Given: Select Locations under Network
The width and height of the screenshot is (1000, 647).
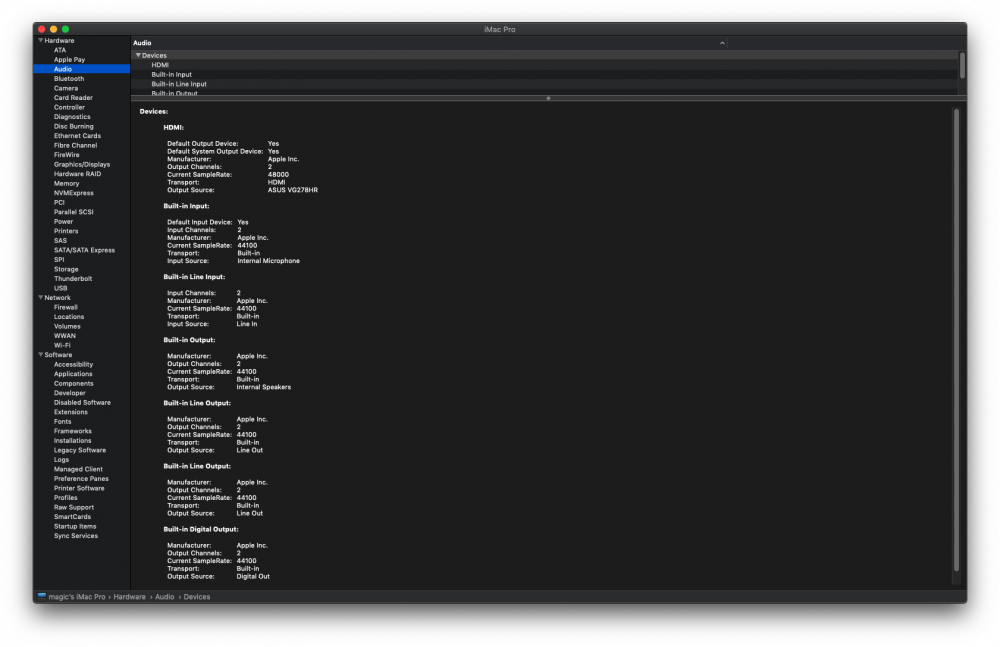Looking at the screenshot, I should point(69,316).
